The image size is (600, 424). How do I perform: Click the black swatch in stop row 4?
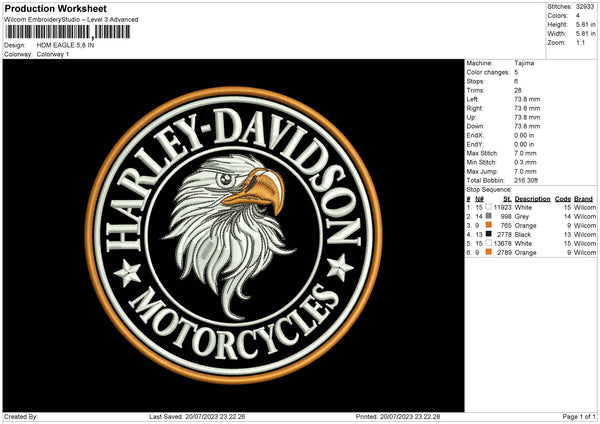[x=488, y=234]
